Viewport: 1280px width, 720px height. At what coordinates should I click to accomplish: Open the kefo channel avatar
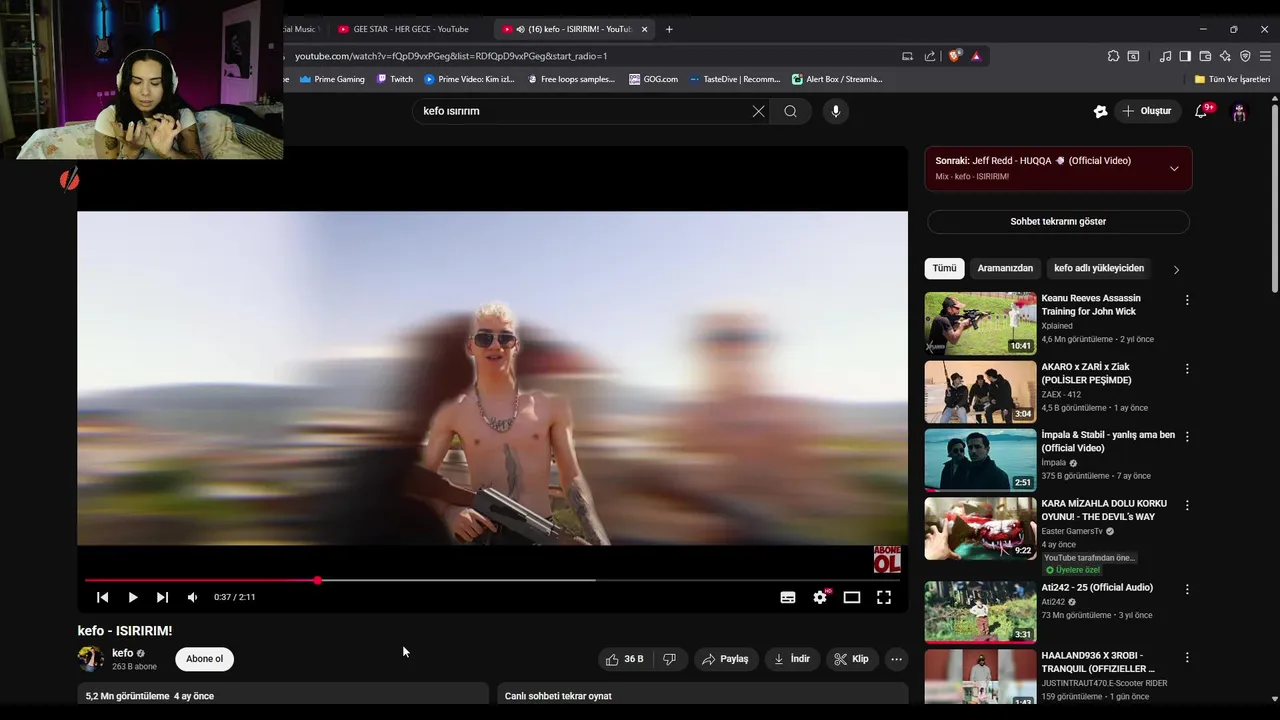(x=90, y=659)
